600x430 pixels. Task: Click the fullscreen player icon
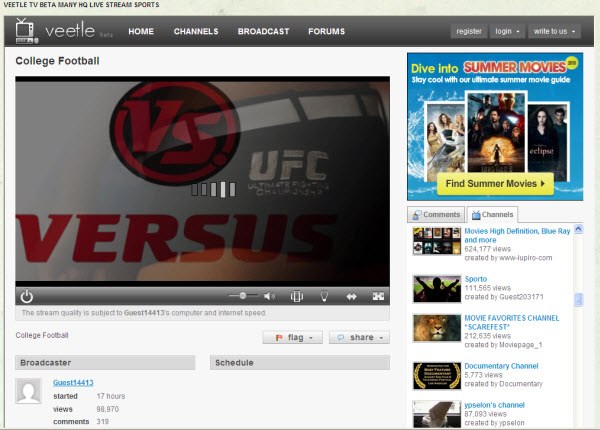point(378,296)
